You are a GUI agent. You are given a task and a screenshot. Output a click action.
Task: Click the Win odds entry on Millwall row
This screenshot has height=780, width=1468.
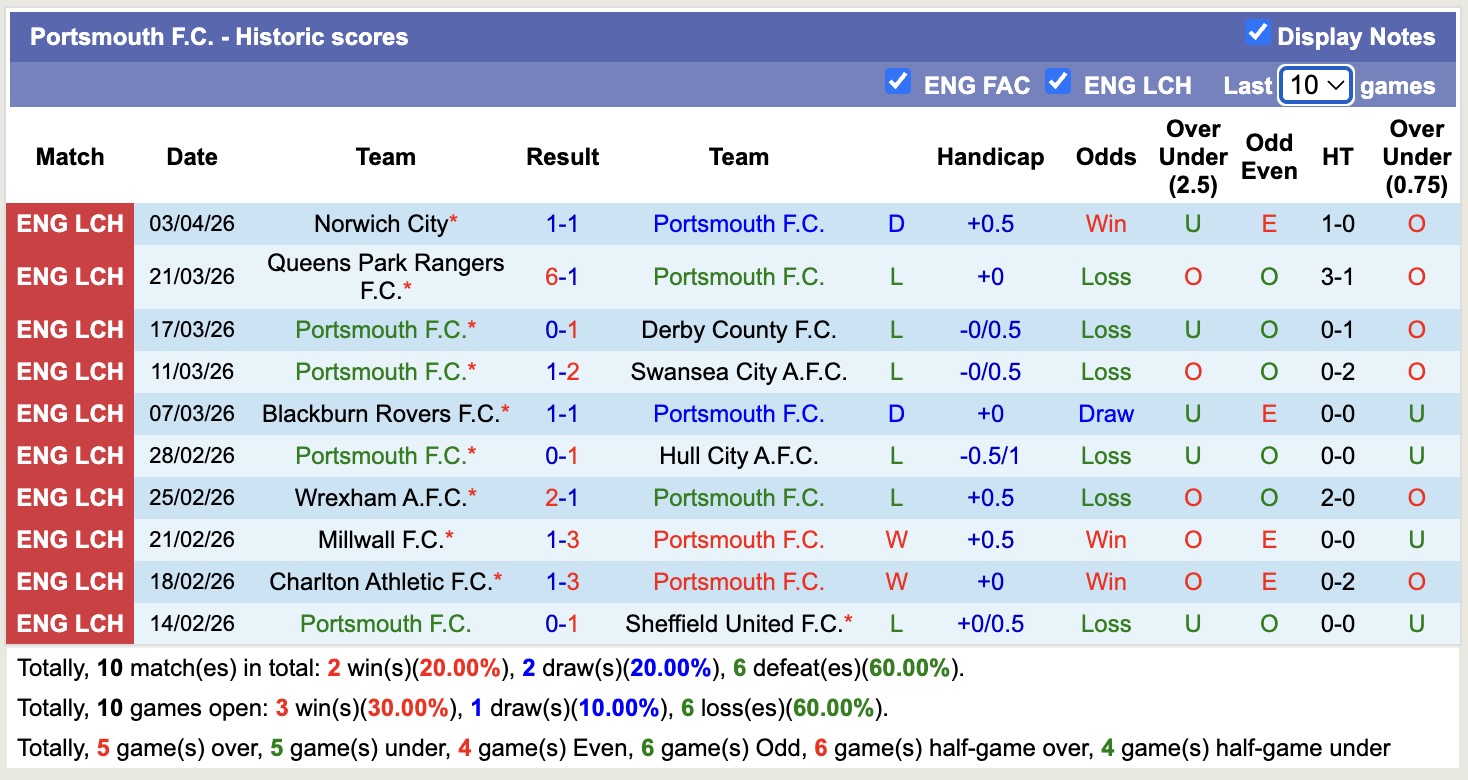(x=1105, y=539)
